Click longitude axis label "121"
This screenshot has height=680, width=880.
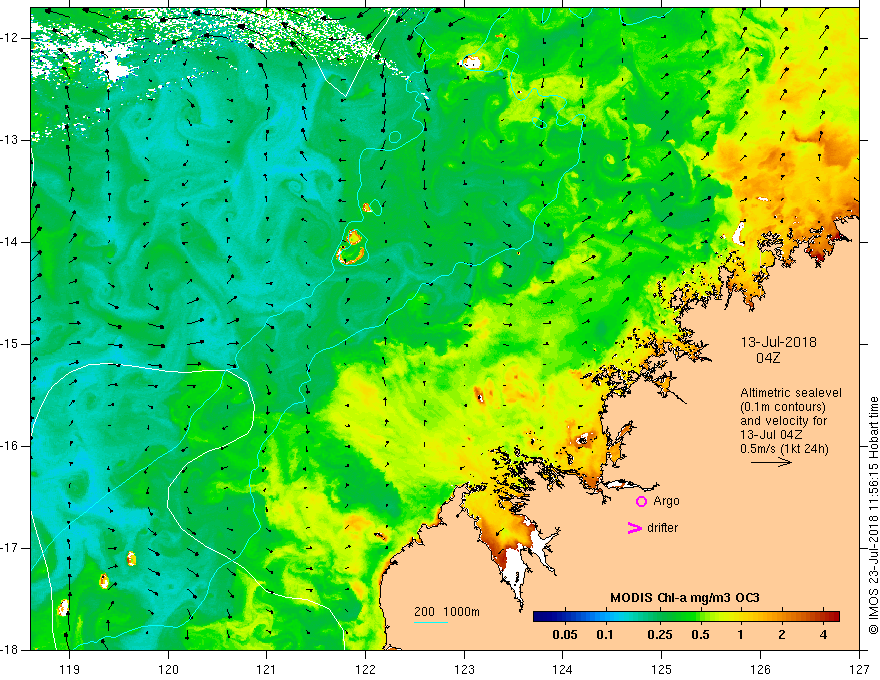(x=266, y=669)
